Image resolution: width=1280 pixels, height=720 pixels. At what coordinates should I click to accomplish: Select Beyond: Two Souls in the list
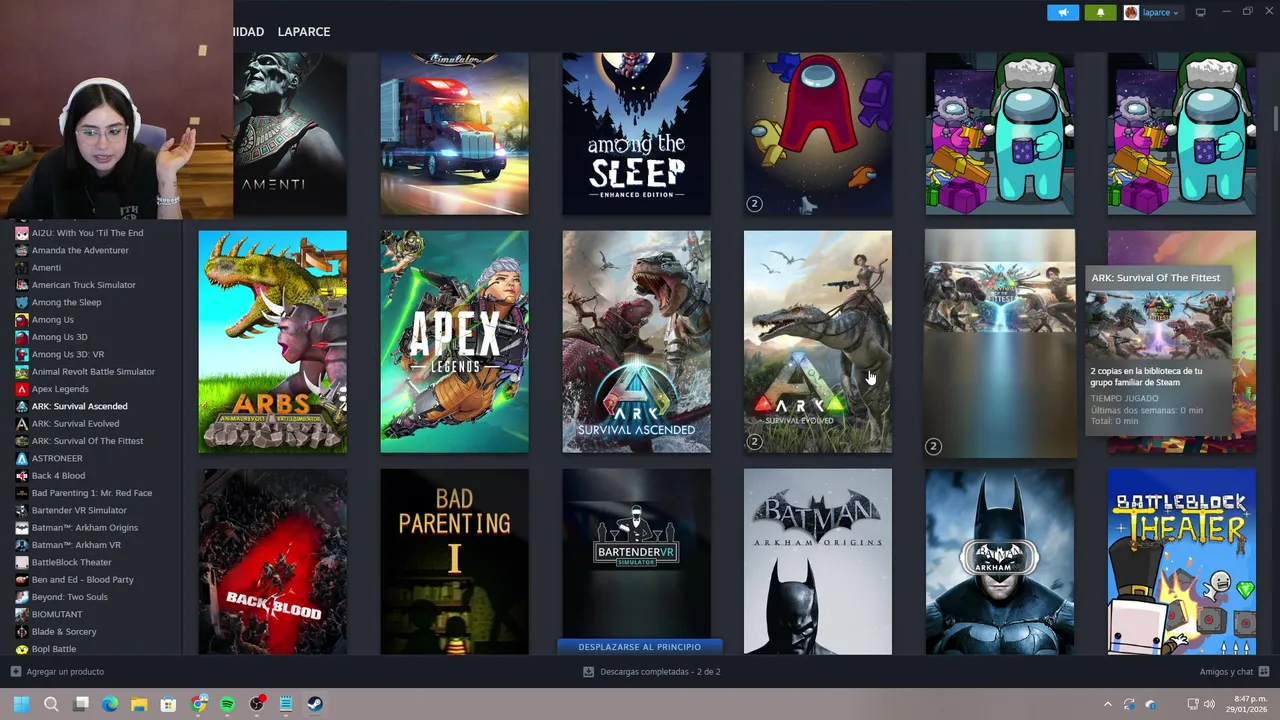(69, 597)
